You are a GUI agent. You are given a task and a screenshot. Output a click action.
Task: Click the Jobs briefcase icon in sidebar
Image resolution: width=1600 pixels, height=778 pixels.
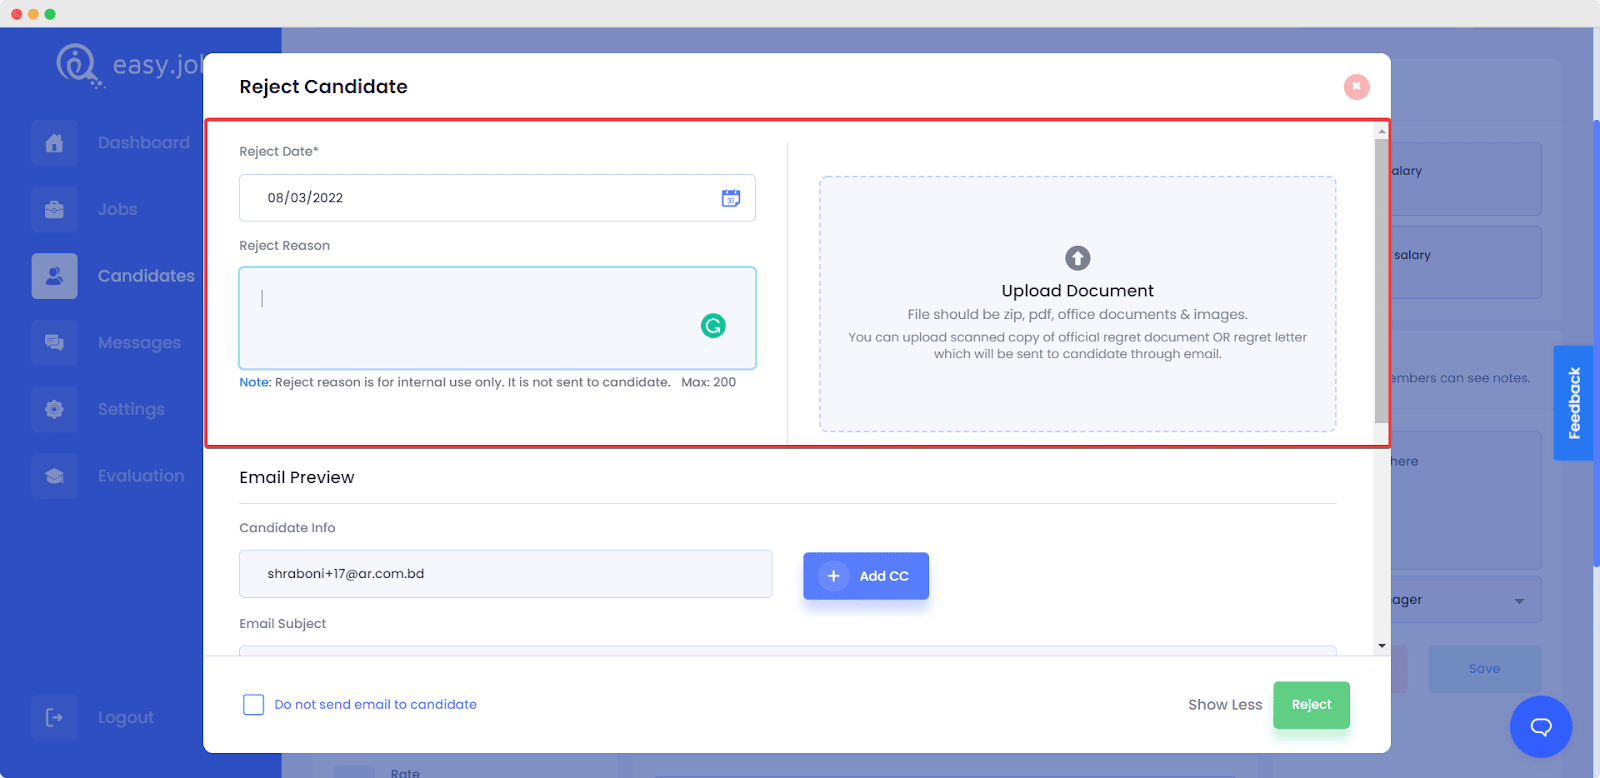click(54, 210)
